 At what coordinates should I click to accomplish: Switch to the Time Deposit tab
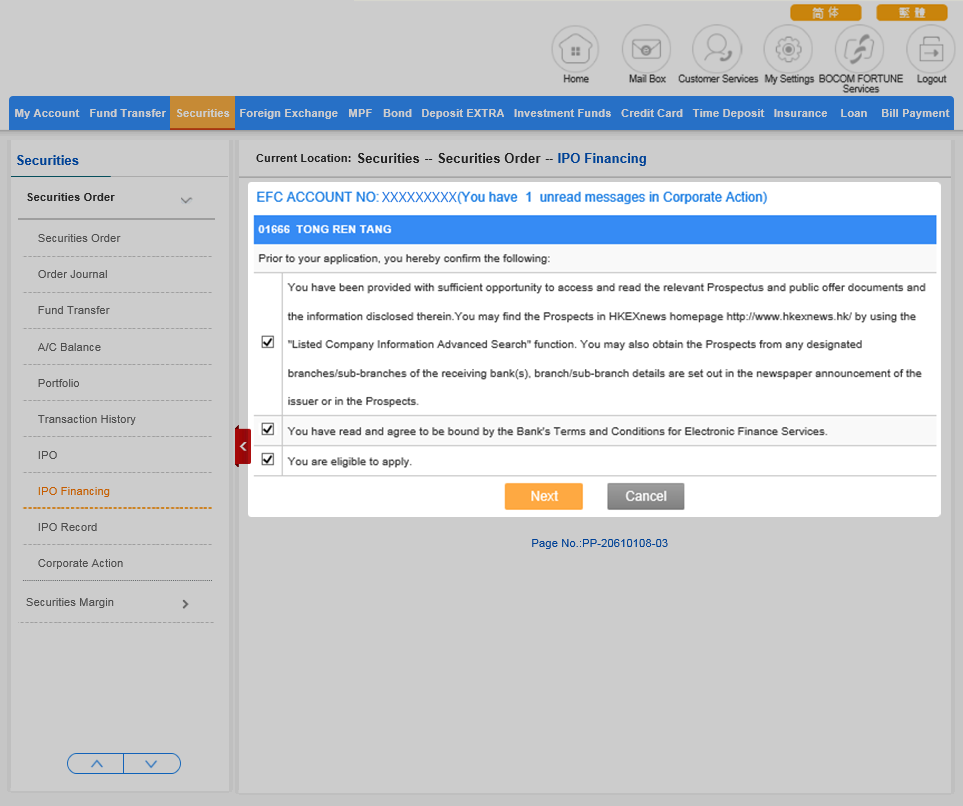[x=728, y=113]
